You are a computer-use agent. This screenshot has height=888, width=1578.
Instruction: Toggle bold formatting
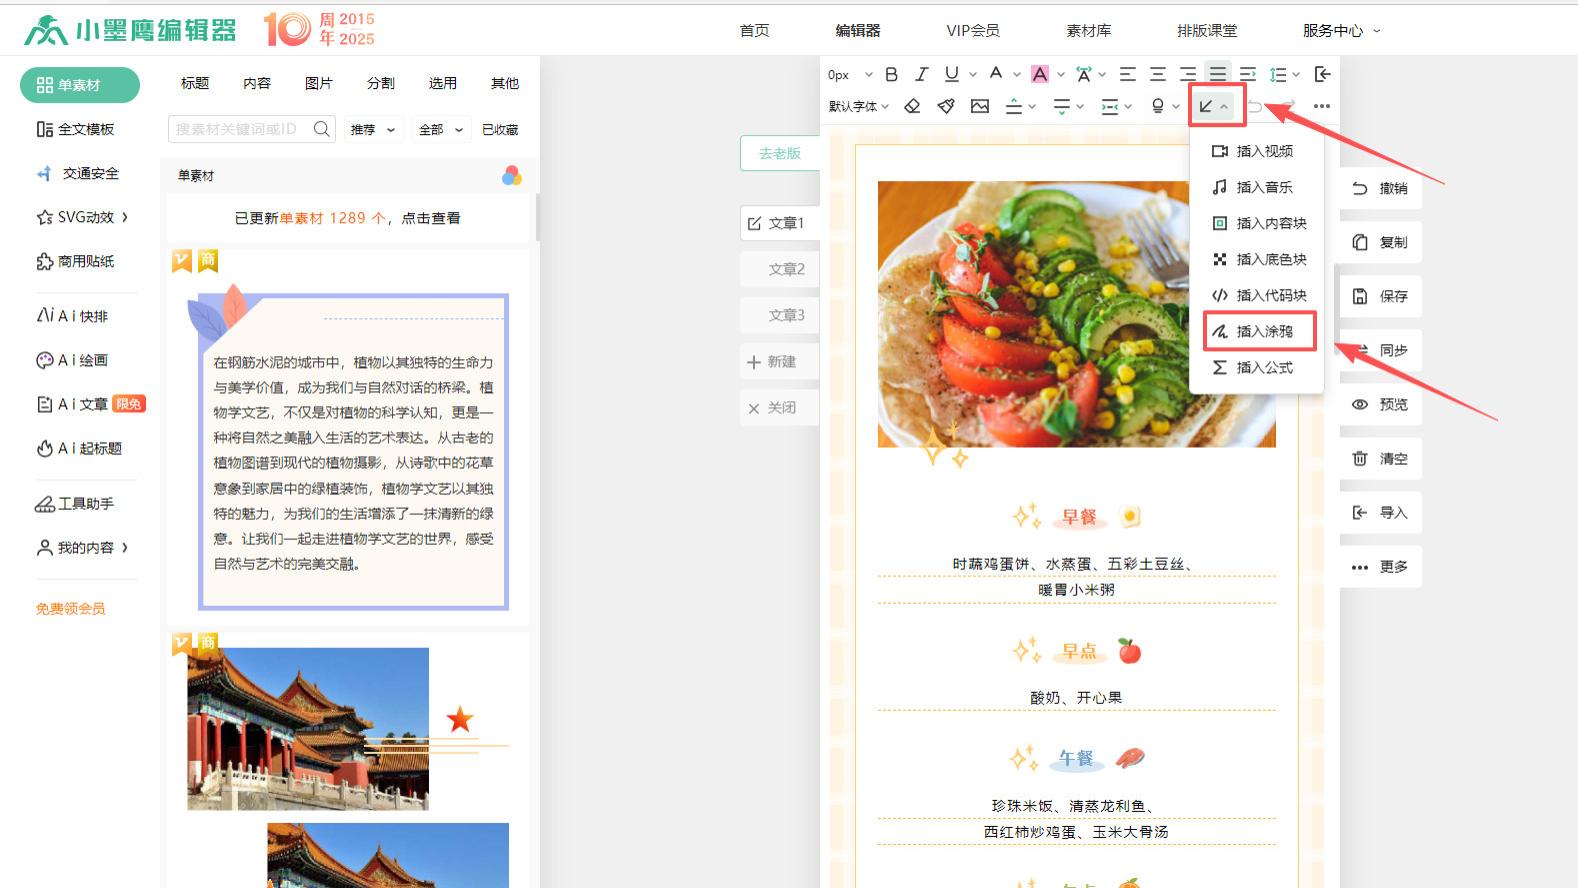click(892, 74)
